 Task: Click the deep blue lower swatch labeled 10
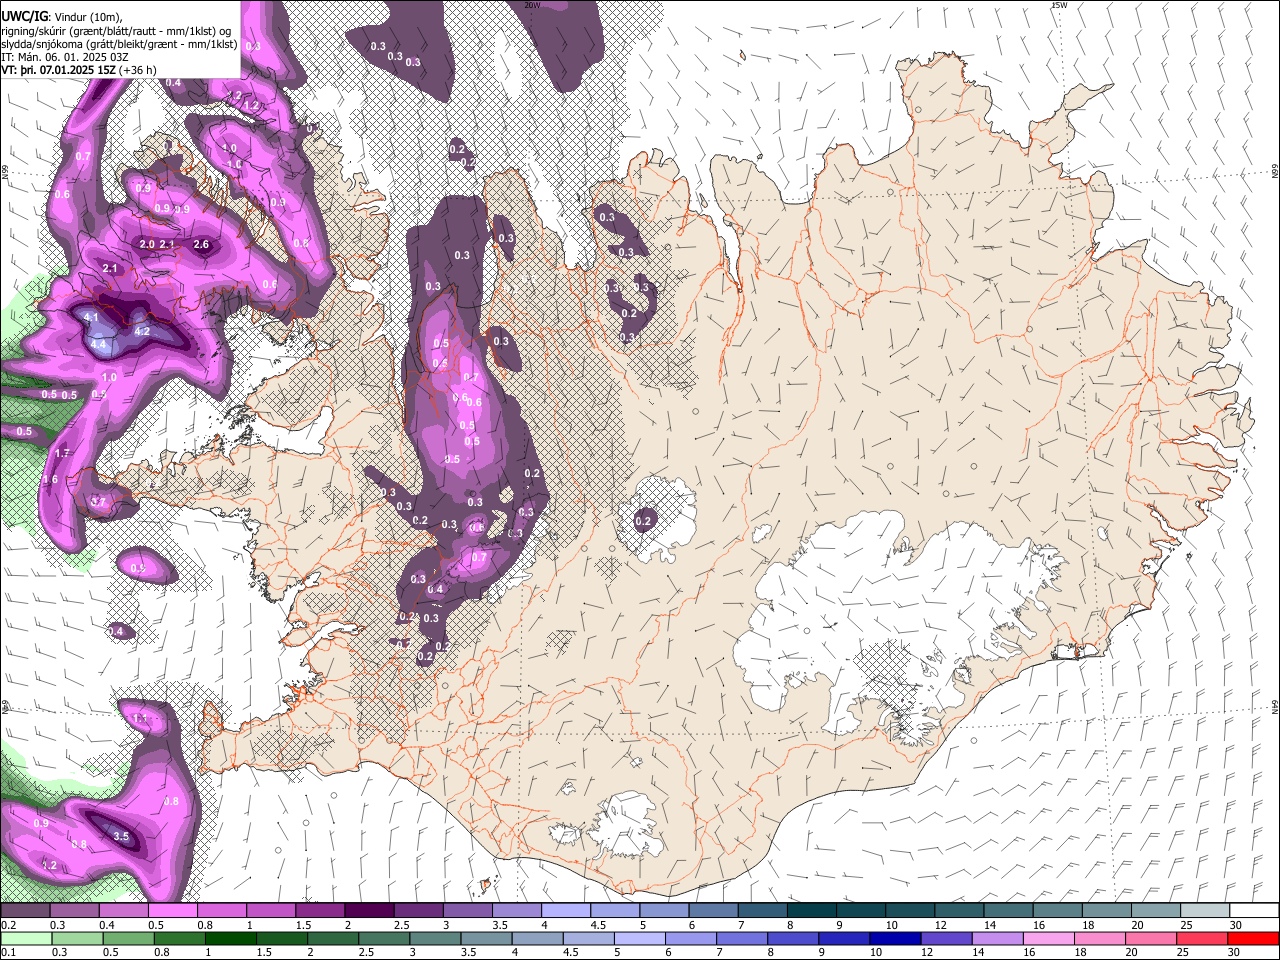[894, 939]
